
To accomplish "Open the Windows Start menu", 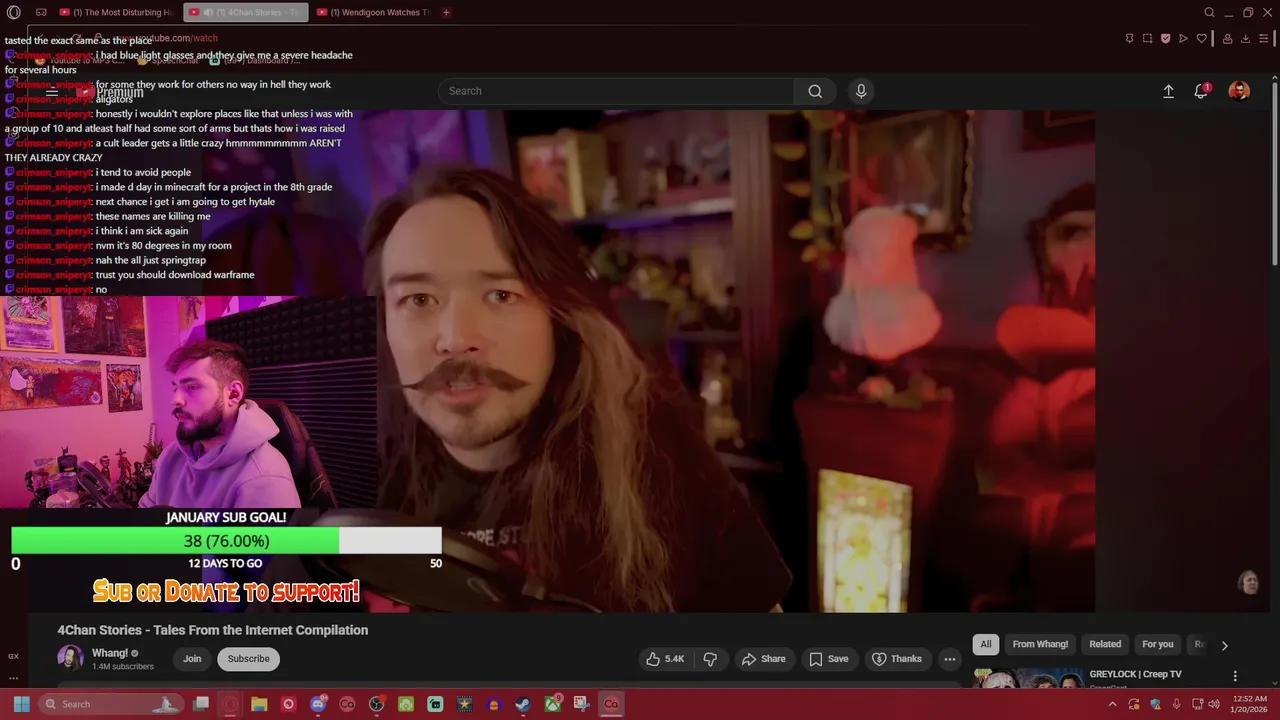I will pyautogui.click(x=21, y=704).
